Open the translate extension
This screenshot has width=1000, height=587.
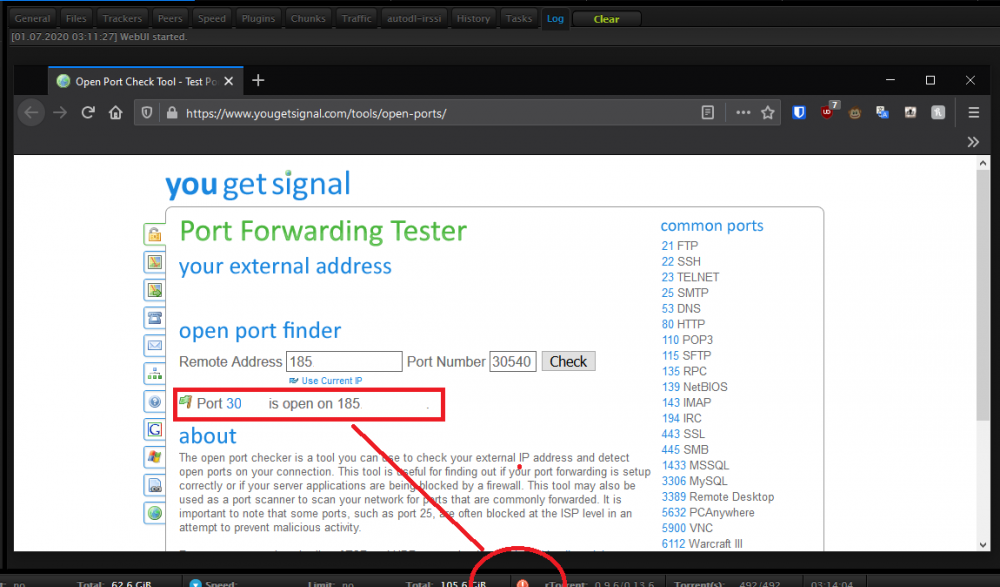pyautogui.click(x=882, y=113)
